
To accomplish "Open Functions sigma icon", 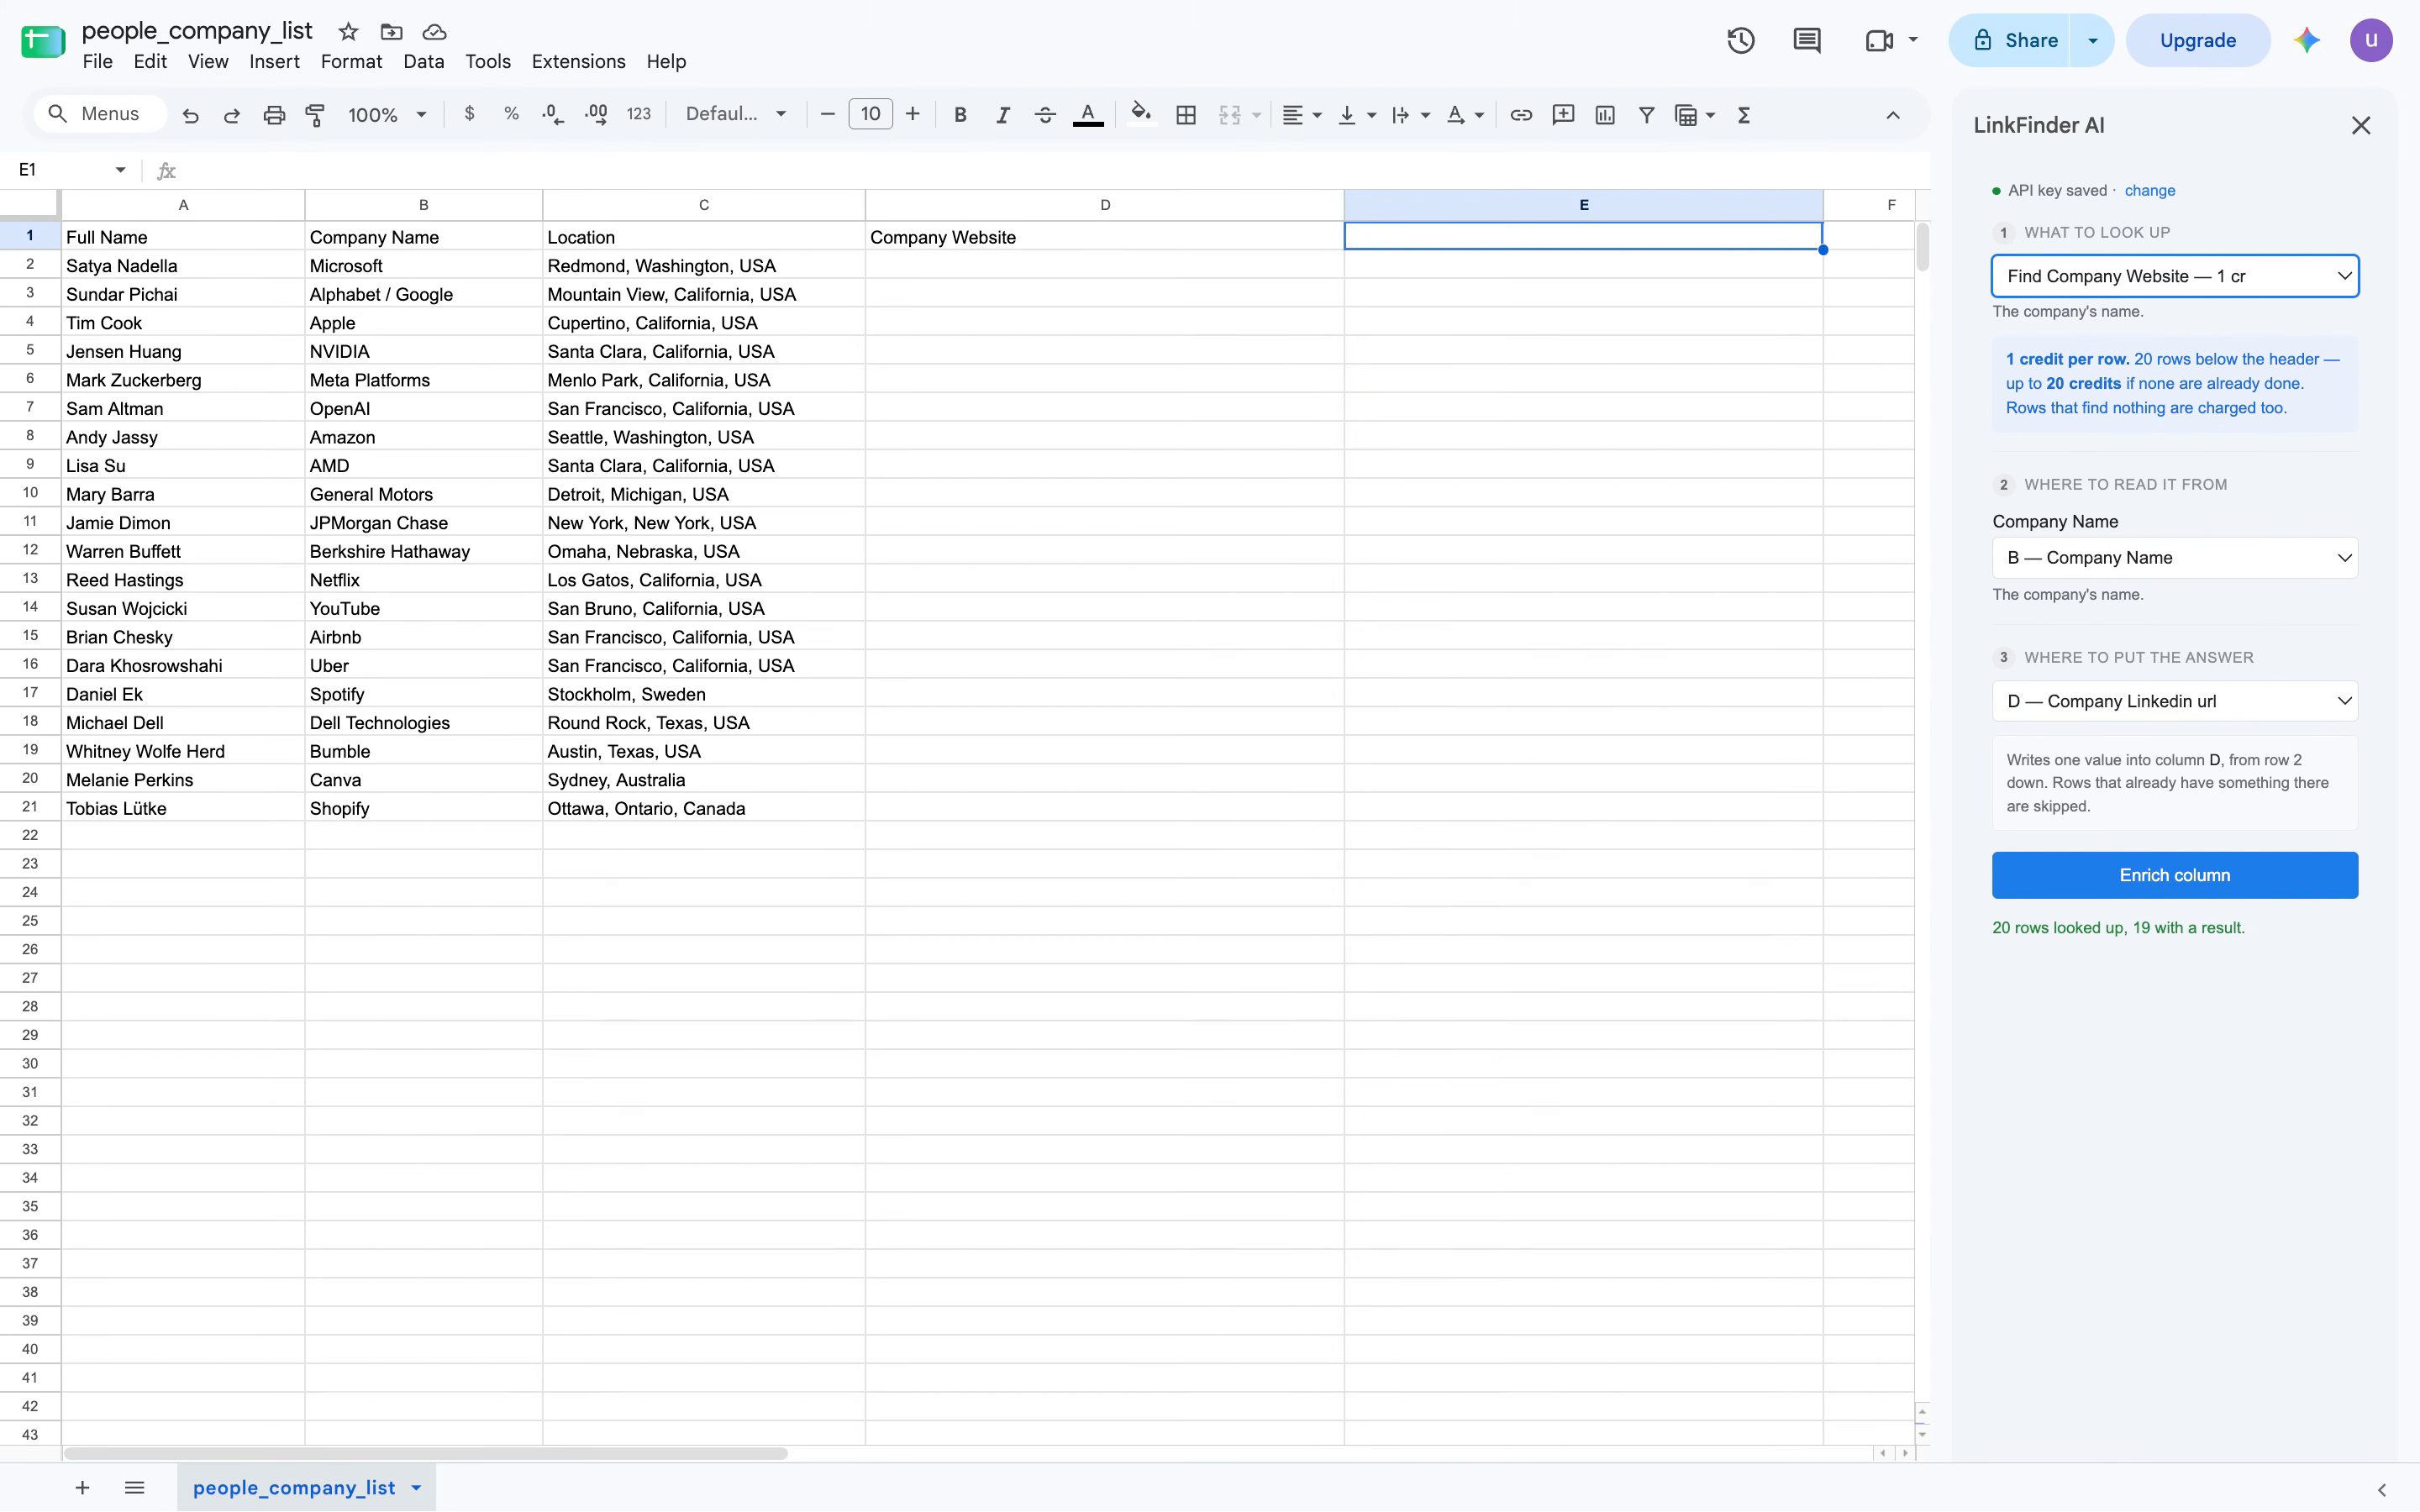I will point(1744,115).
